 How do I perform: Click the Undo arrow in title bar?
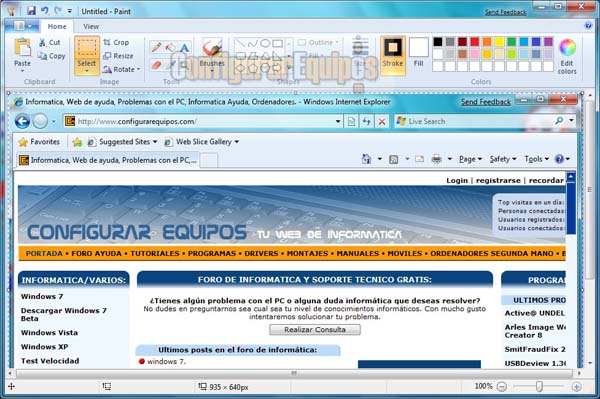pyautogui.click(x=45, y=11)
